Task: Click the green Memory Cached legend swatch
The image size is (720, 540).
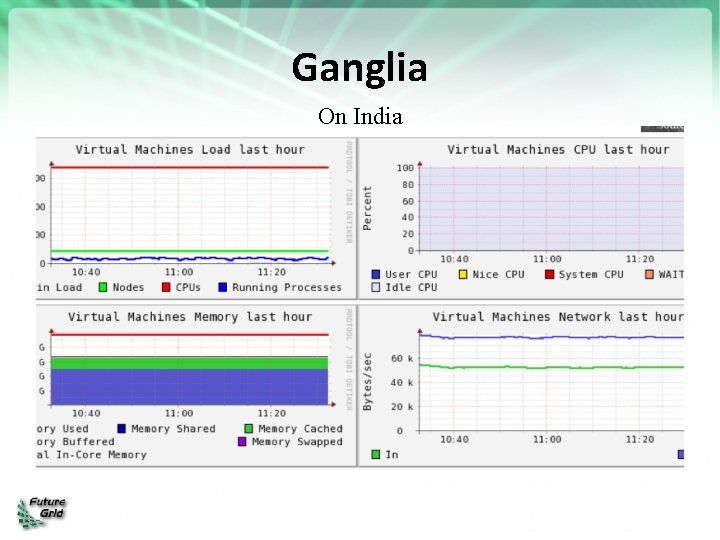Action: [x=248, y=429]
